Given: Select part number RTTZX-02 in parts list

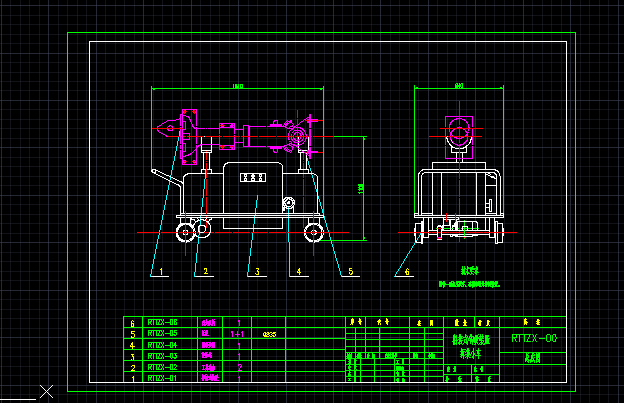Looking at the screenshot, I should 162,367.
